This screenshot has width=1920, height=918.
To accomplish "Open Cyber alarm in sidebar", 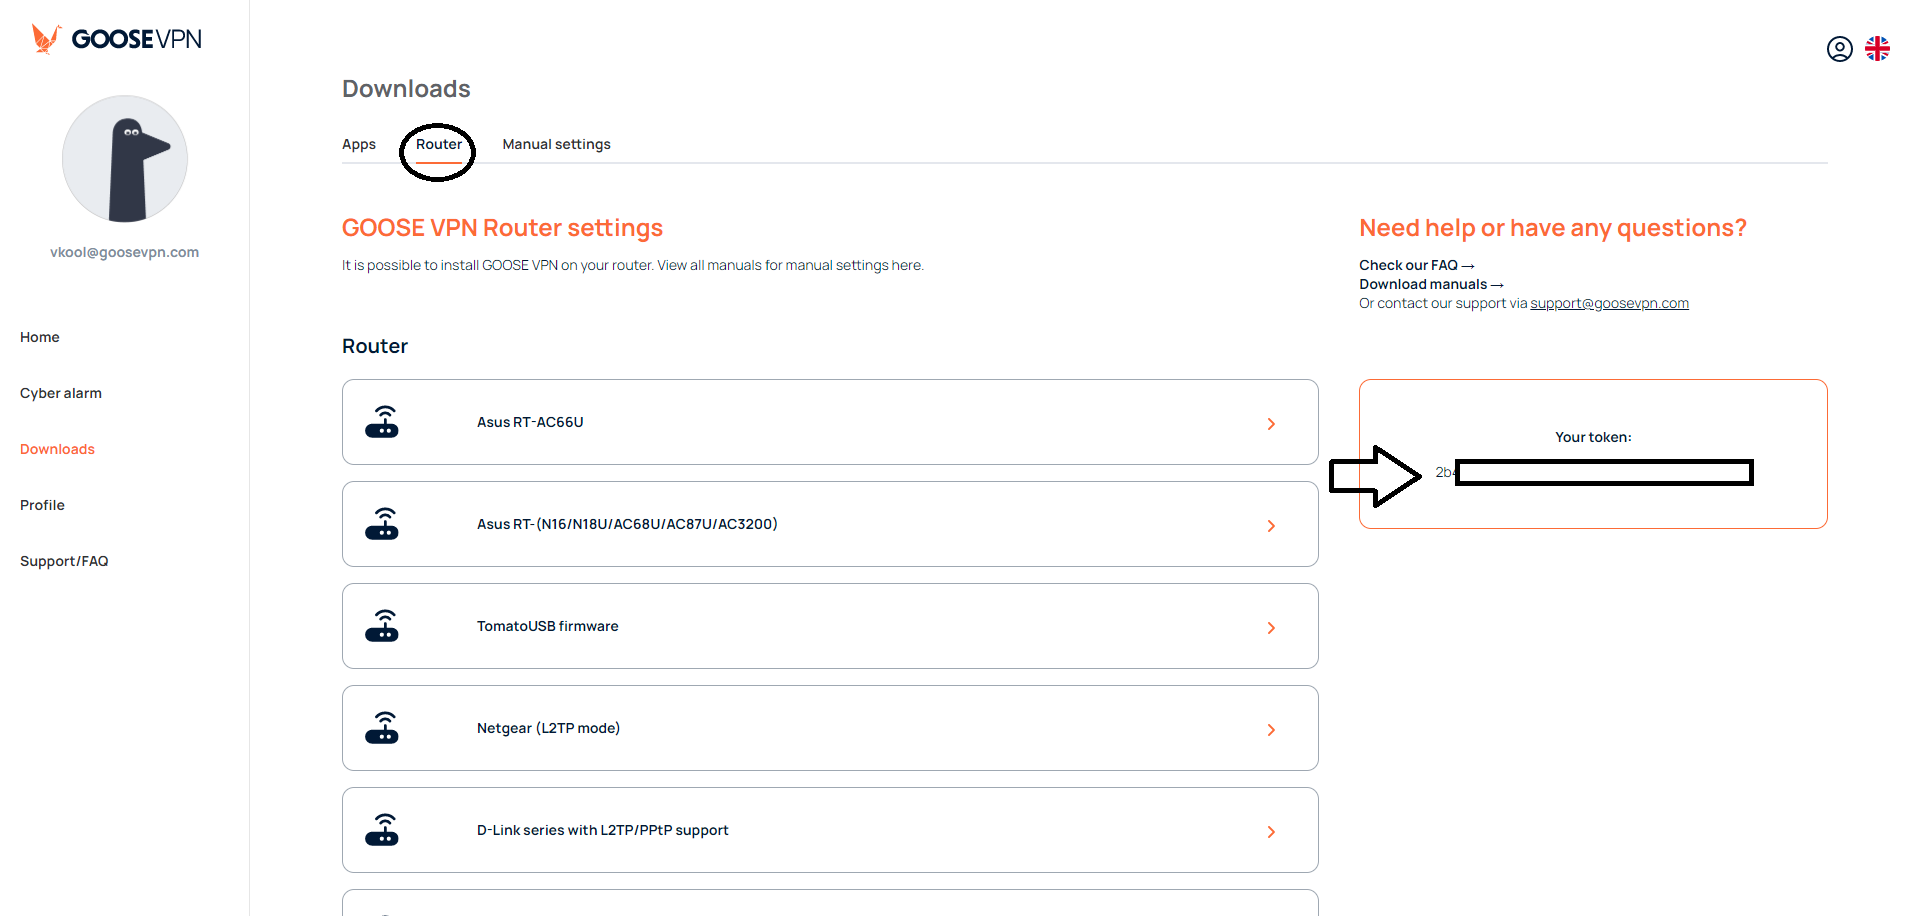I will point(61,393).
